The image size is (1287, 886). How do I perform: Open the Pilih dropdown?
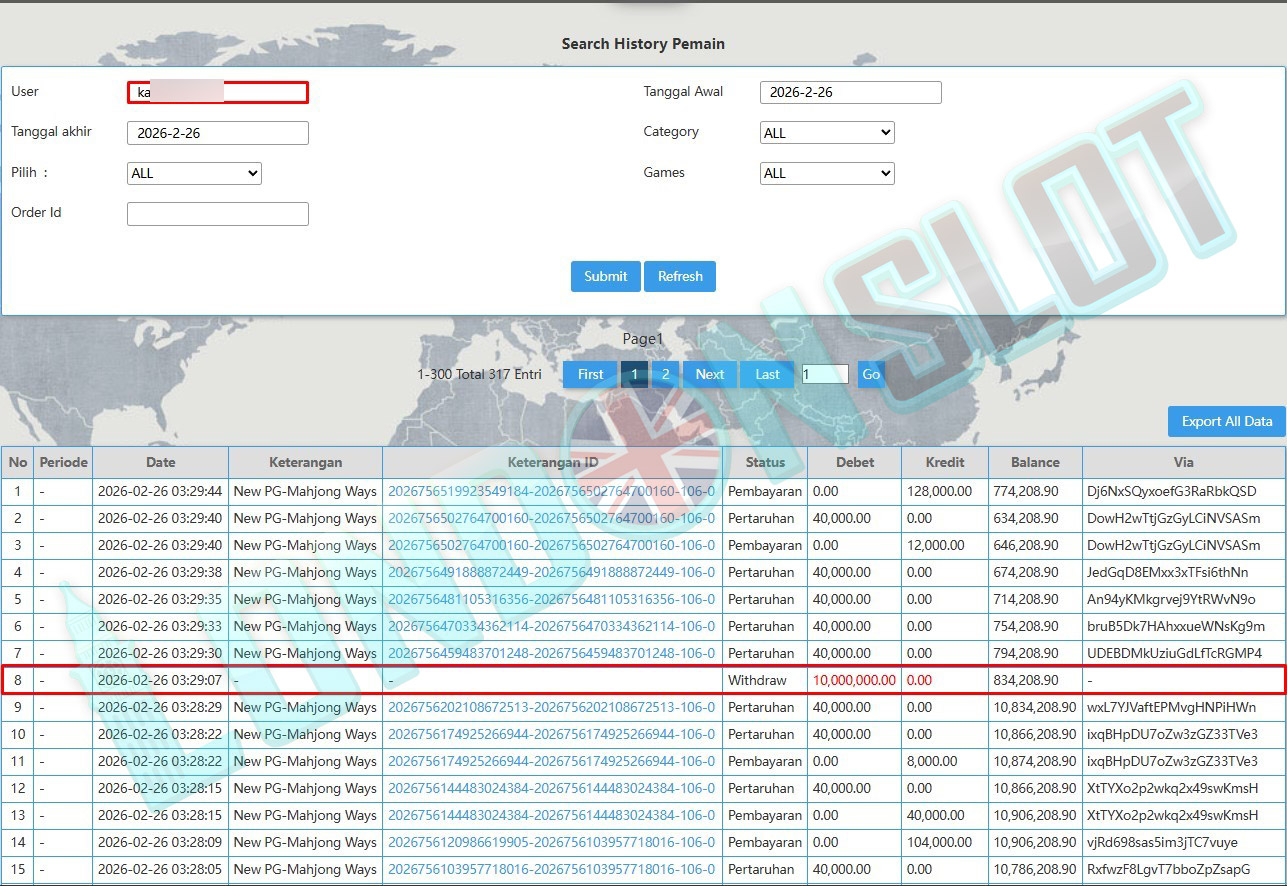(x=194, y=173)
